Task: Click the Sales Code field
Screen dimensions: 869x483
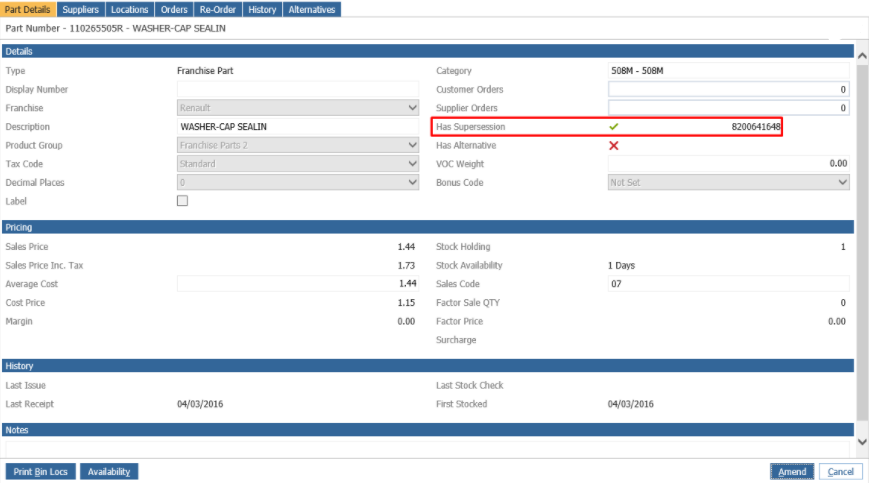Action: click(729, 284)
